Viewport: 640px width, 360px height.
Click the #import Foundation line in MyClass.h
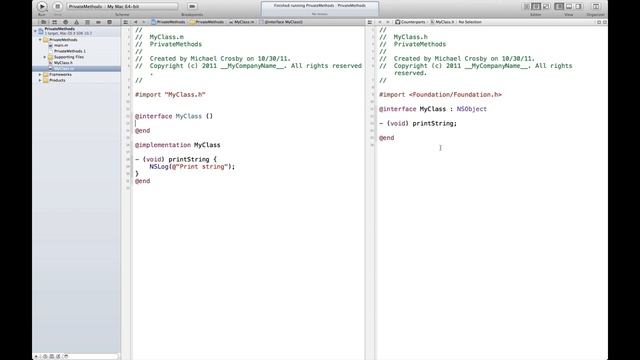click(440, 95)
